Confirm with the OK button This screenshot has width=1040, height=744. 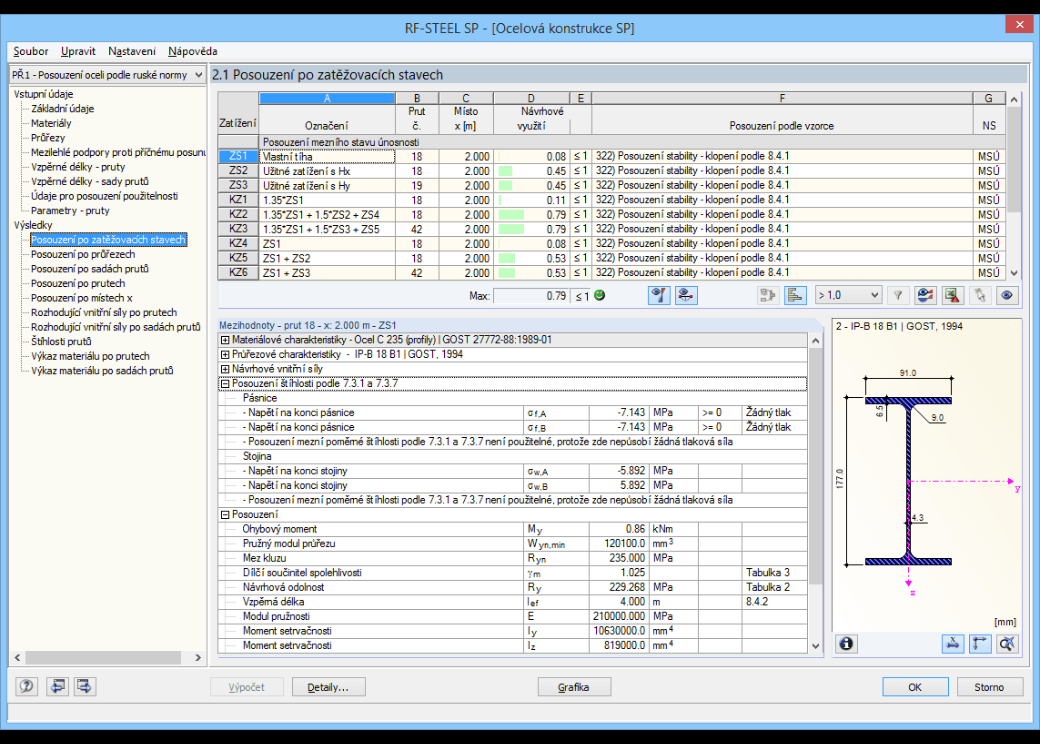[915, 687]
